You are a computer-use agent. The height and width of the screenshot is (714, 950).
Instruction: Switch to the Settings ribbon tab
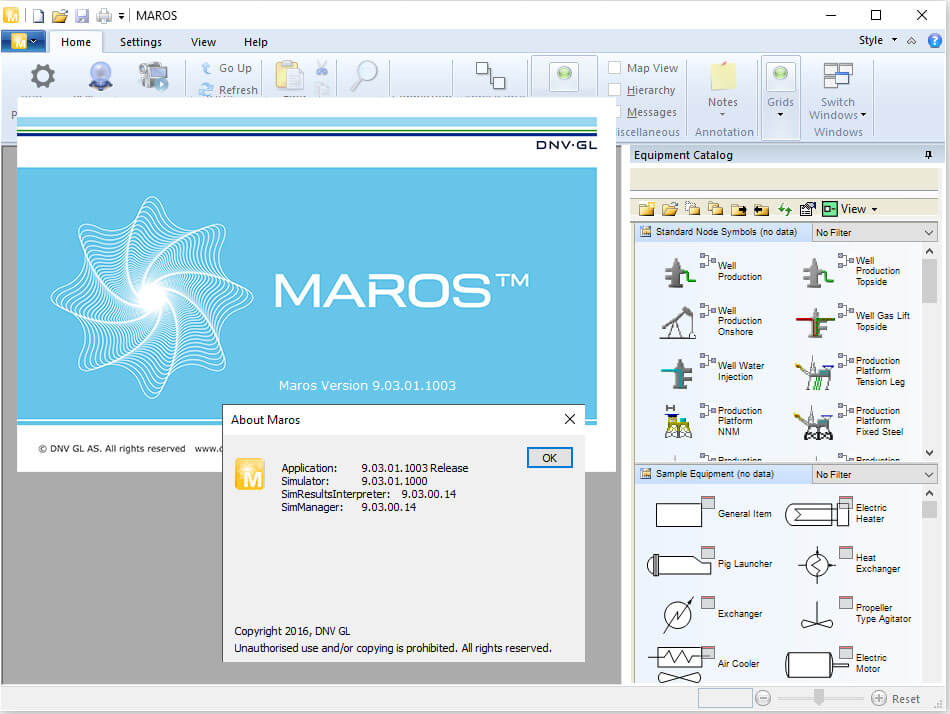point(140,42)
